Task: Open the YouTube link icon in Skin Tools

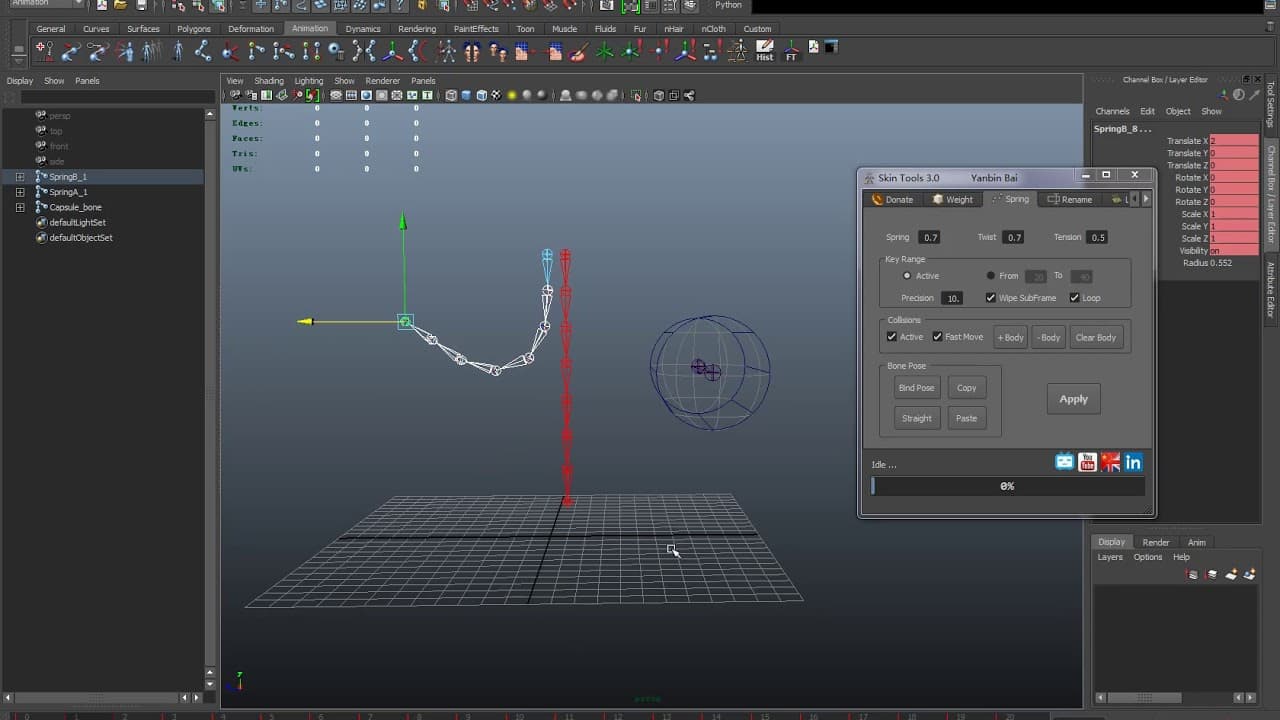Action: (1087, 462)
